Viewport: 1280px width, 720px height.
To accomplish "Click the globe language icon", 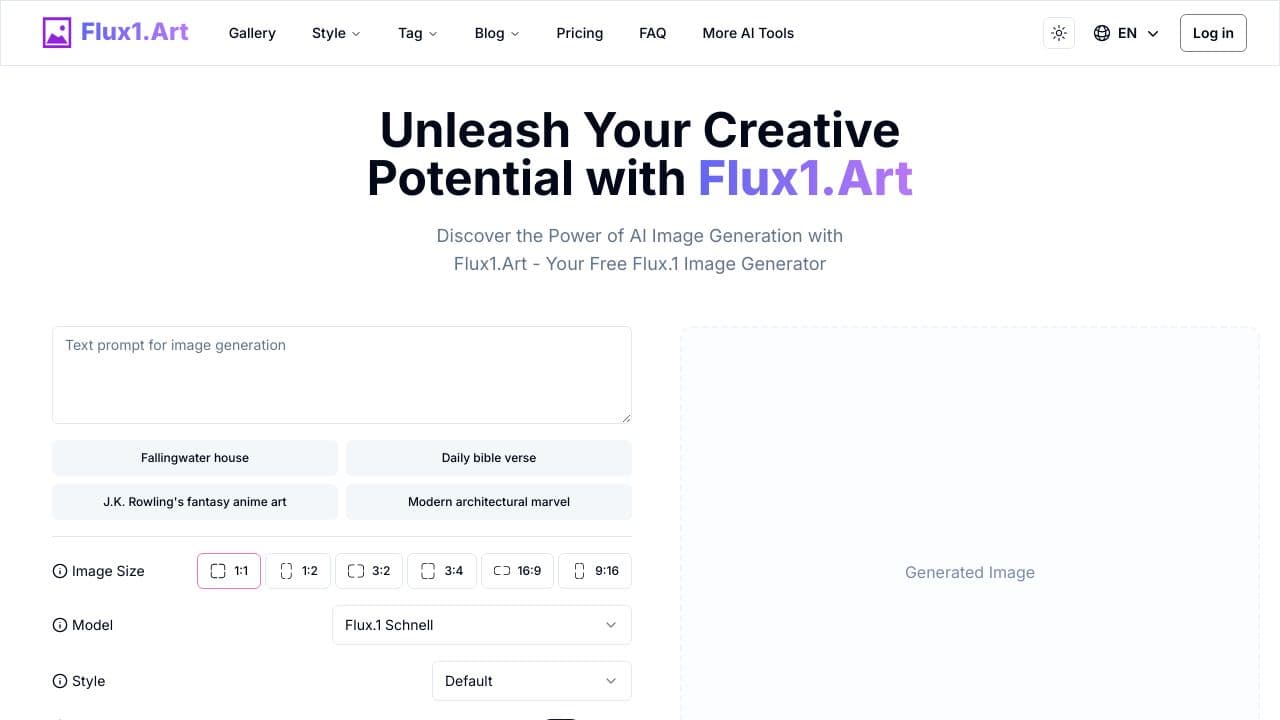I will click(x=1102, y=33).
